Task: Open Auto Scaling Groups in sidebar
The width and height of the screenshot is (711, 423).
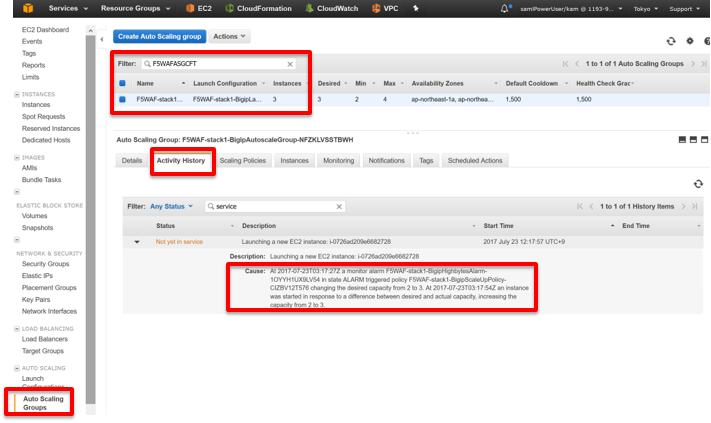Action: click(43, 403)
